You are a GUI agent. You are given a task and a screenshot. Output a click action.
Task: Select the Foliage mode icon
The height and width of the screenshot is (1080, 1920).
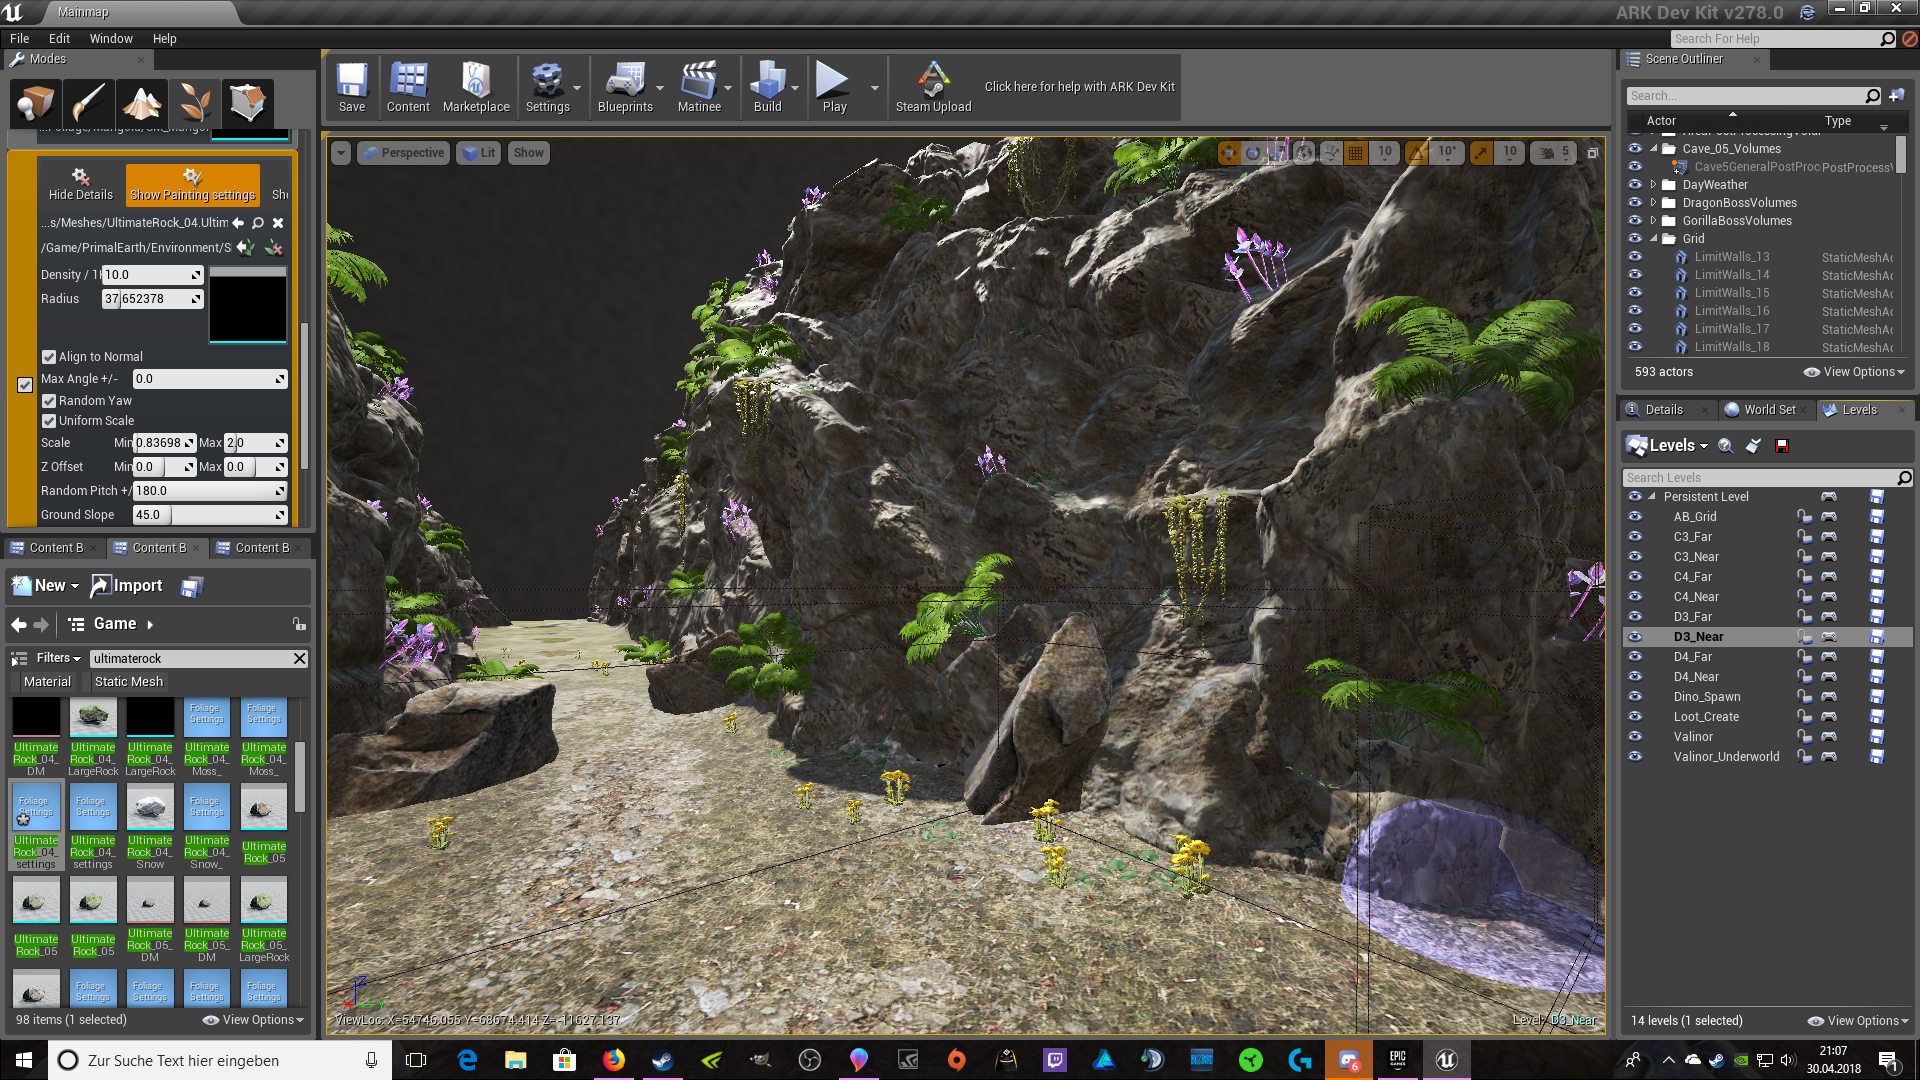pyautogui.click(x=195, y=102)
